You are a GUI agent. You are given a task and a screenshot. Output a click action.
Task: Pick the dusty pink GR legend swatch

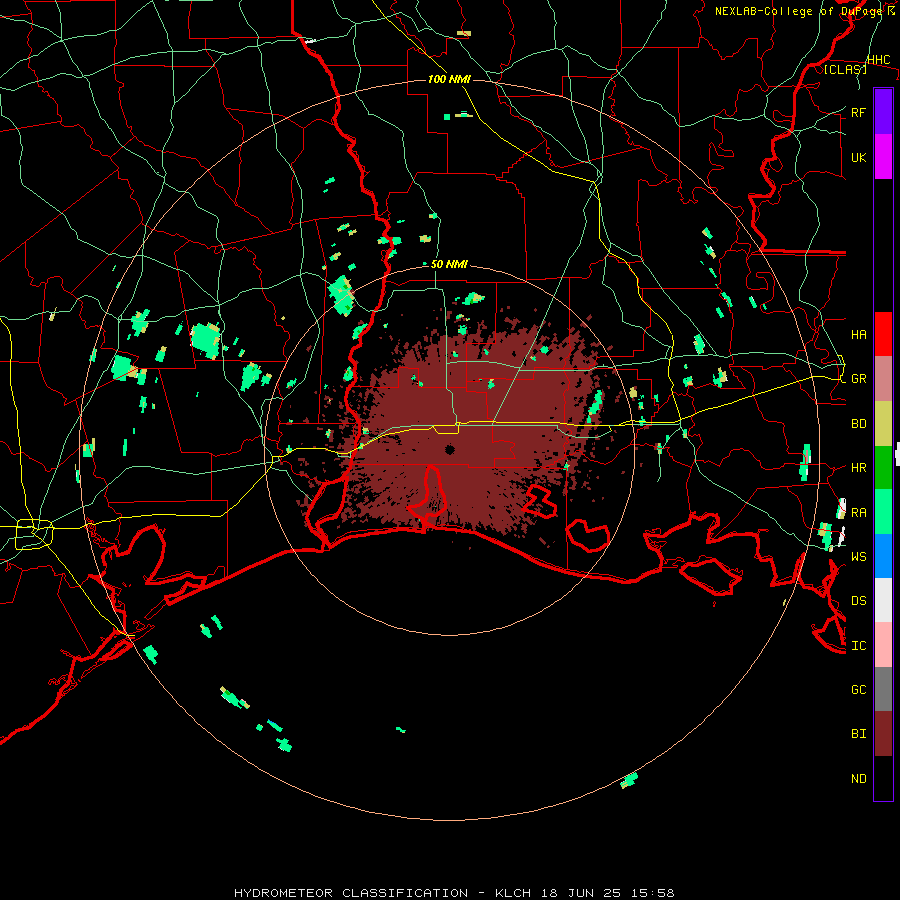883,379
